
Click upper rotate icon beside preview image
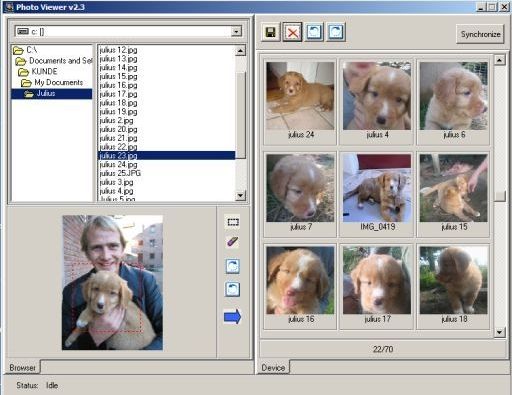(232, 266)
